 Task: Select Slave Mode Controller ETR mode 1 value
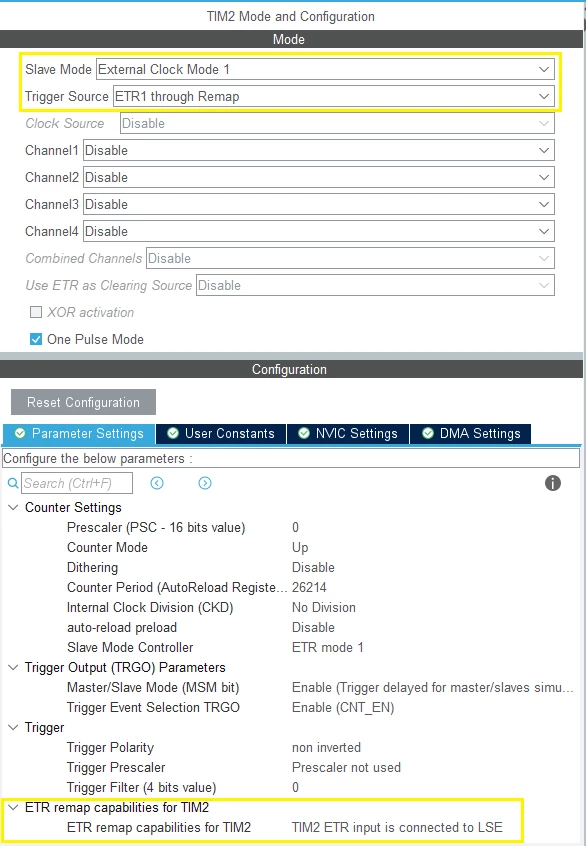pos(328,647)
